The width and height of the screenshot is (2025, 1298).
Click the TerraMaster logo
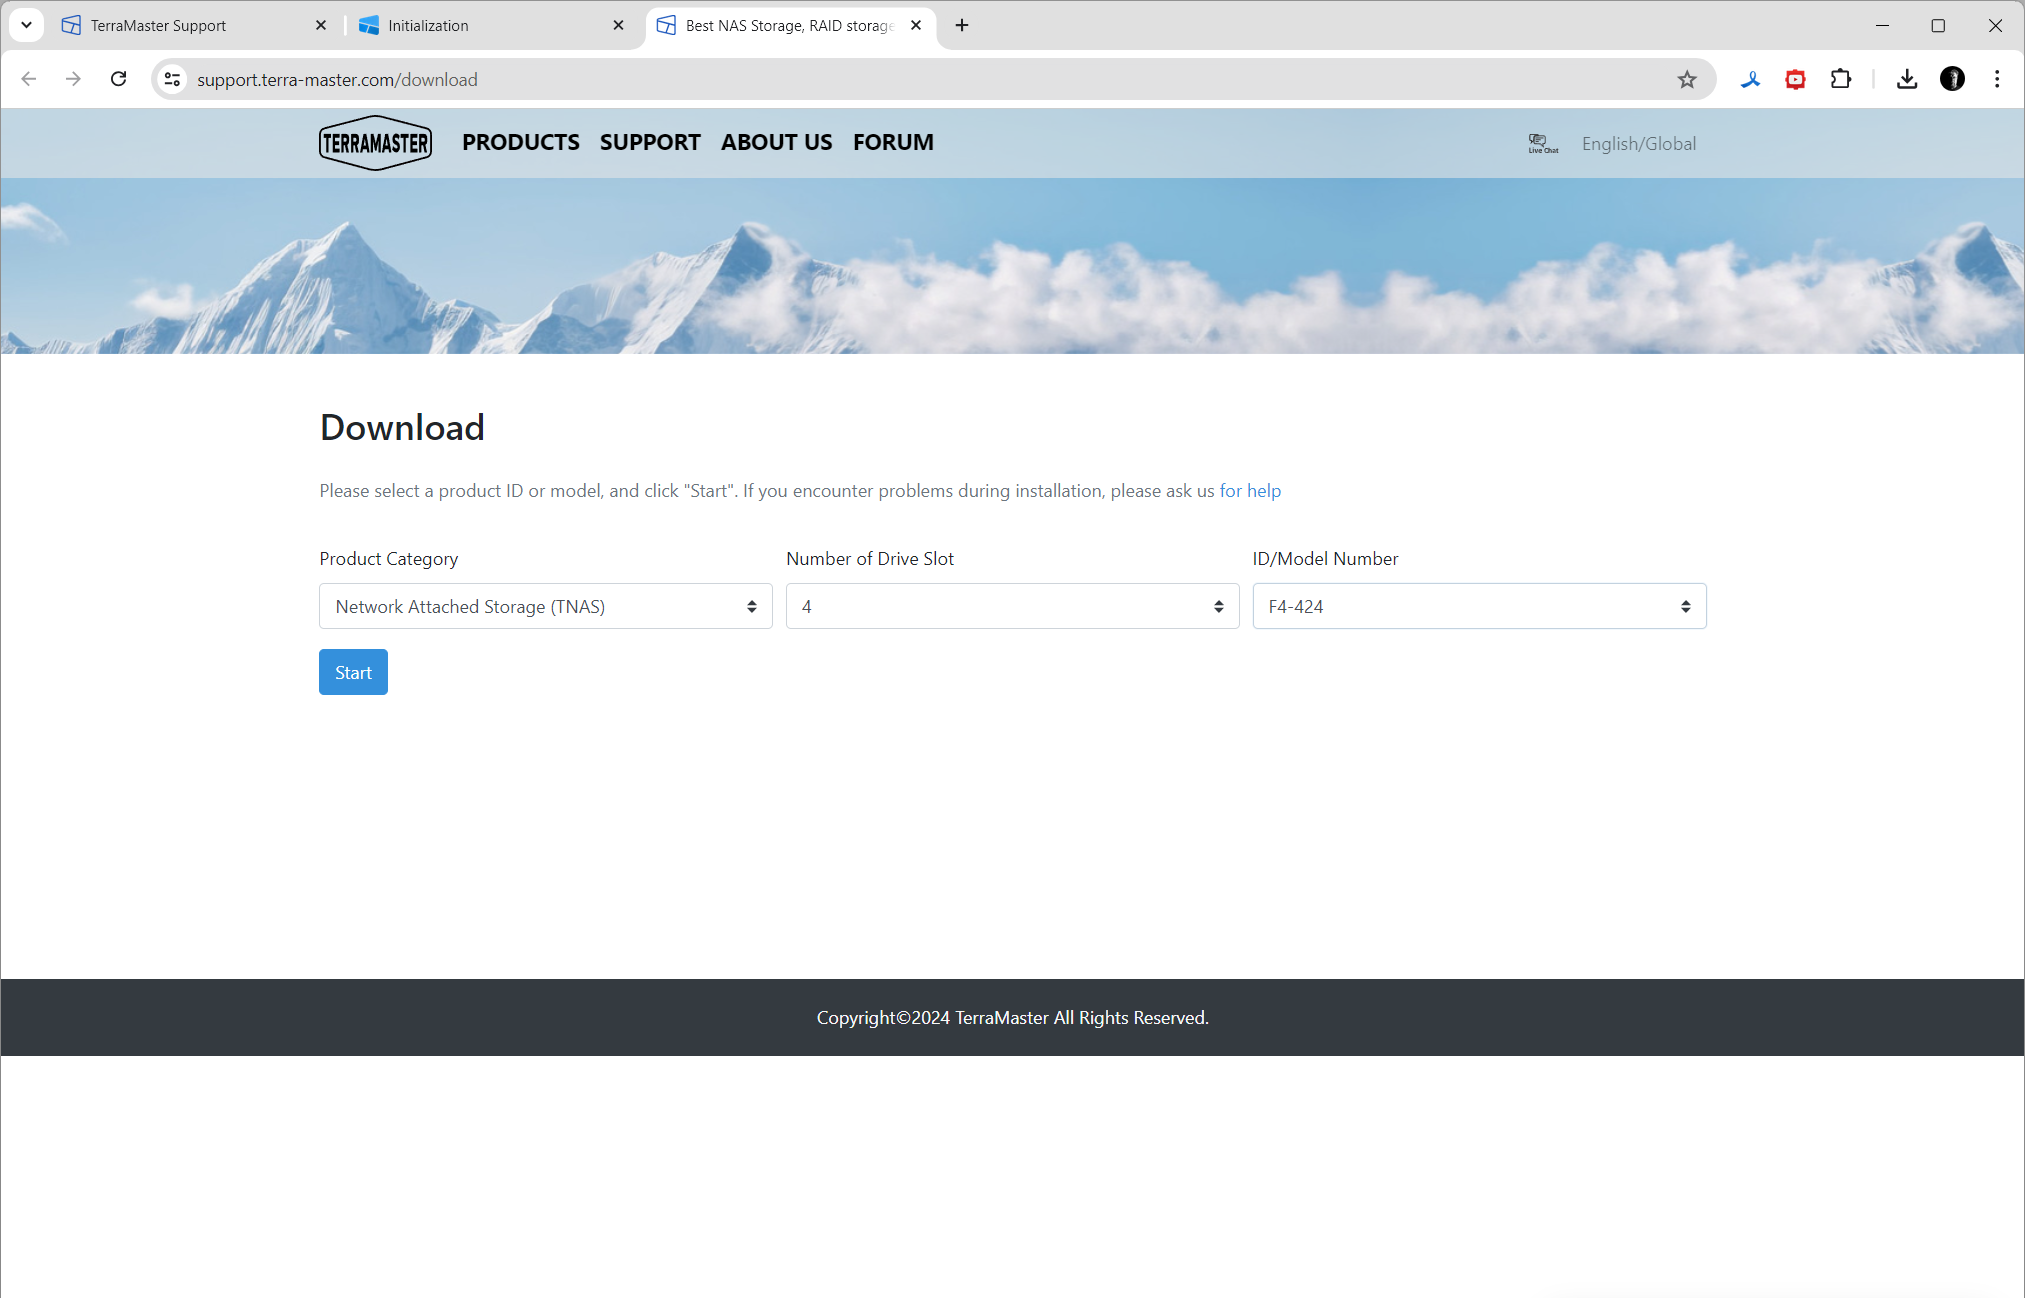tap(375, 143)
